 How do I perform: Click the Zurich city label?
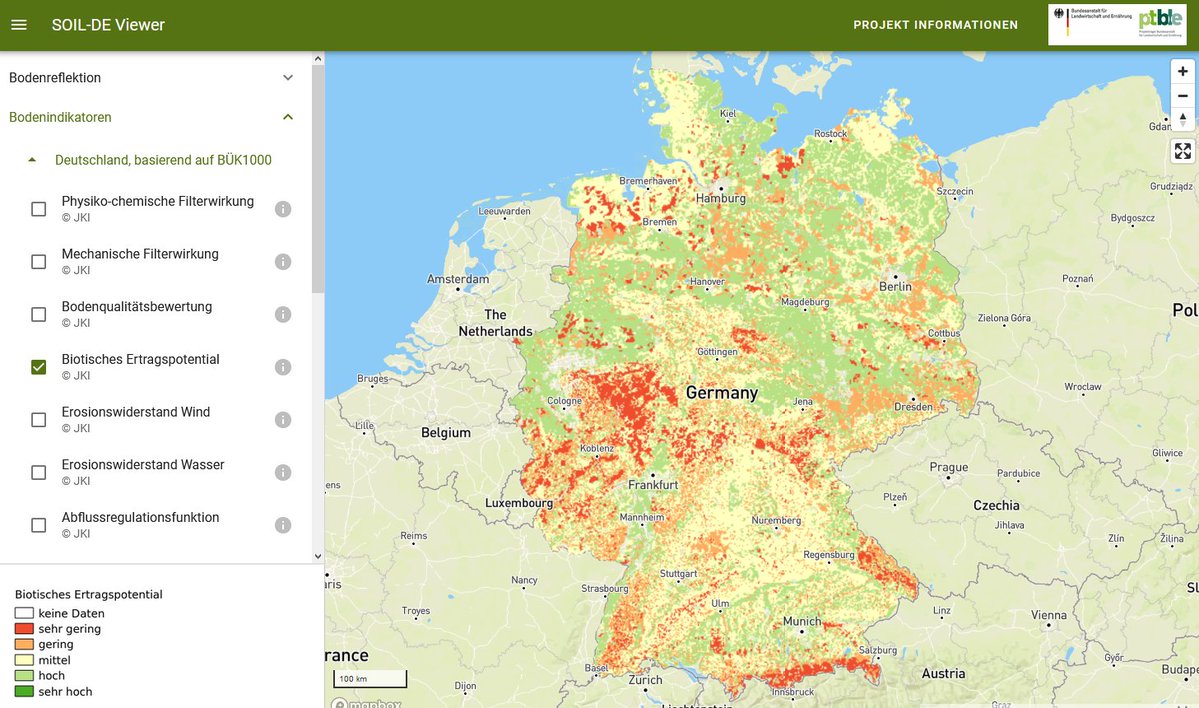645,680
